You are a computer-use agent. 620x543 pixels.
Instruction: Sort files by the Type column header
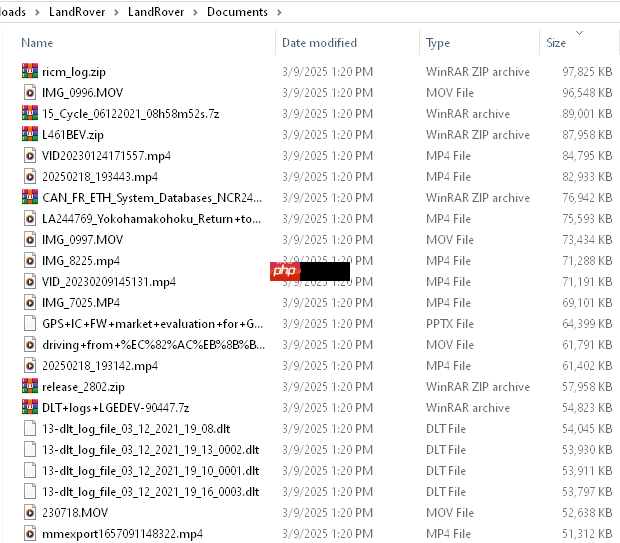[x=438, y=43]
